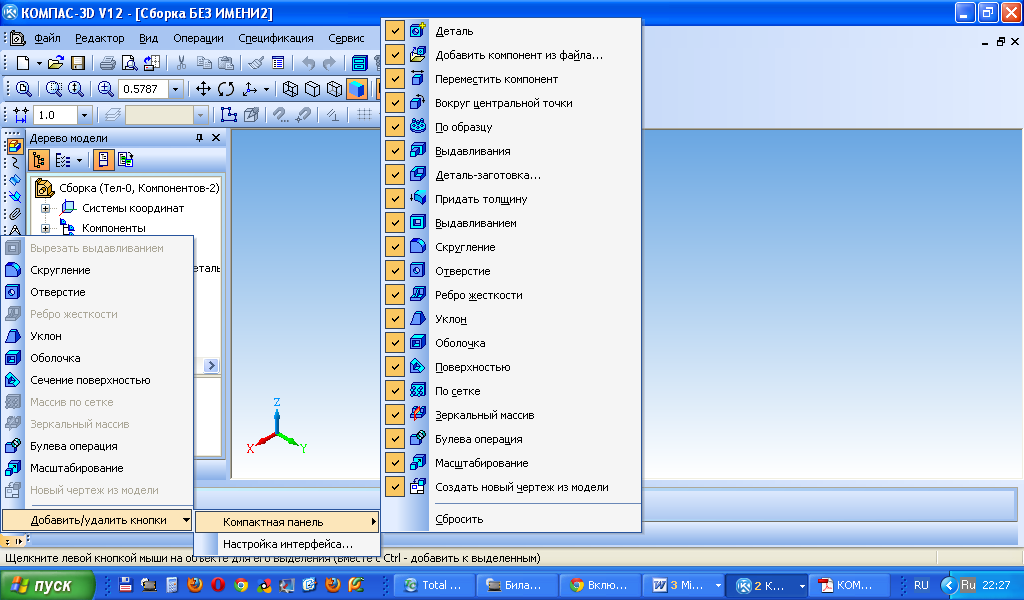This screenshot has width=1024, height=600.
Task: Click the Undo arrow icon
Action: click(309, 63)
